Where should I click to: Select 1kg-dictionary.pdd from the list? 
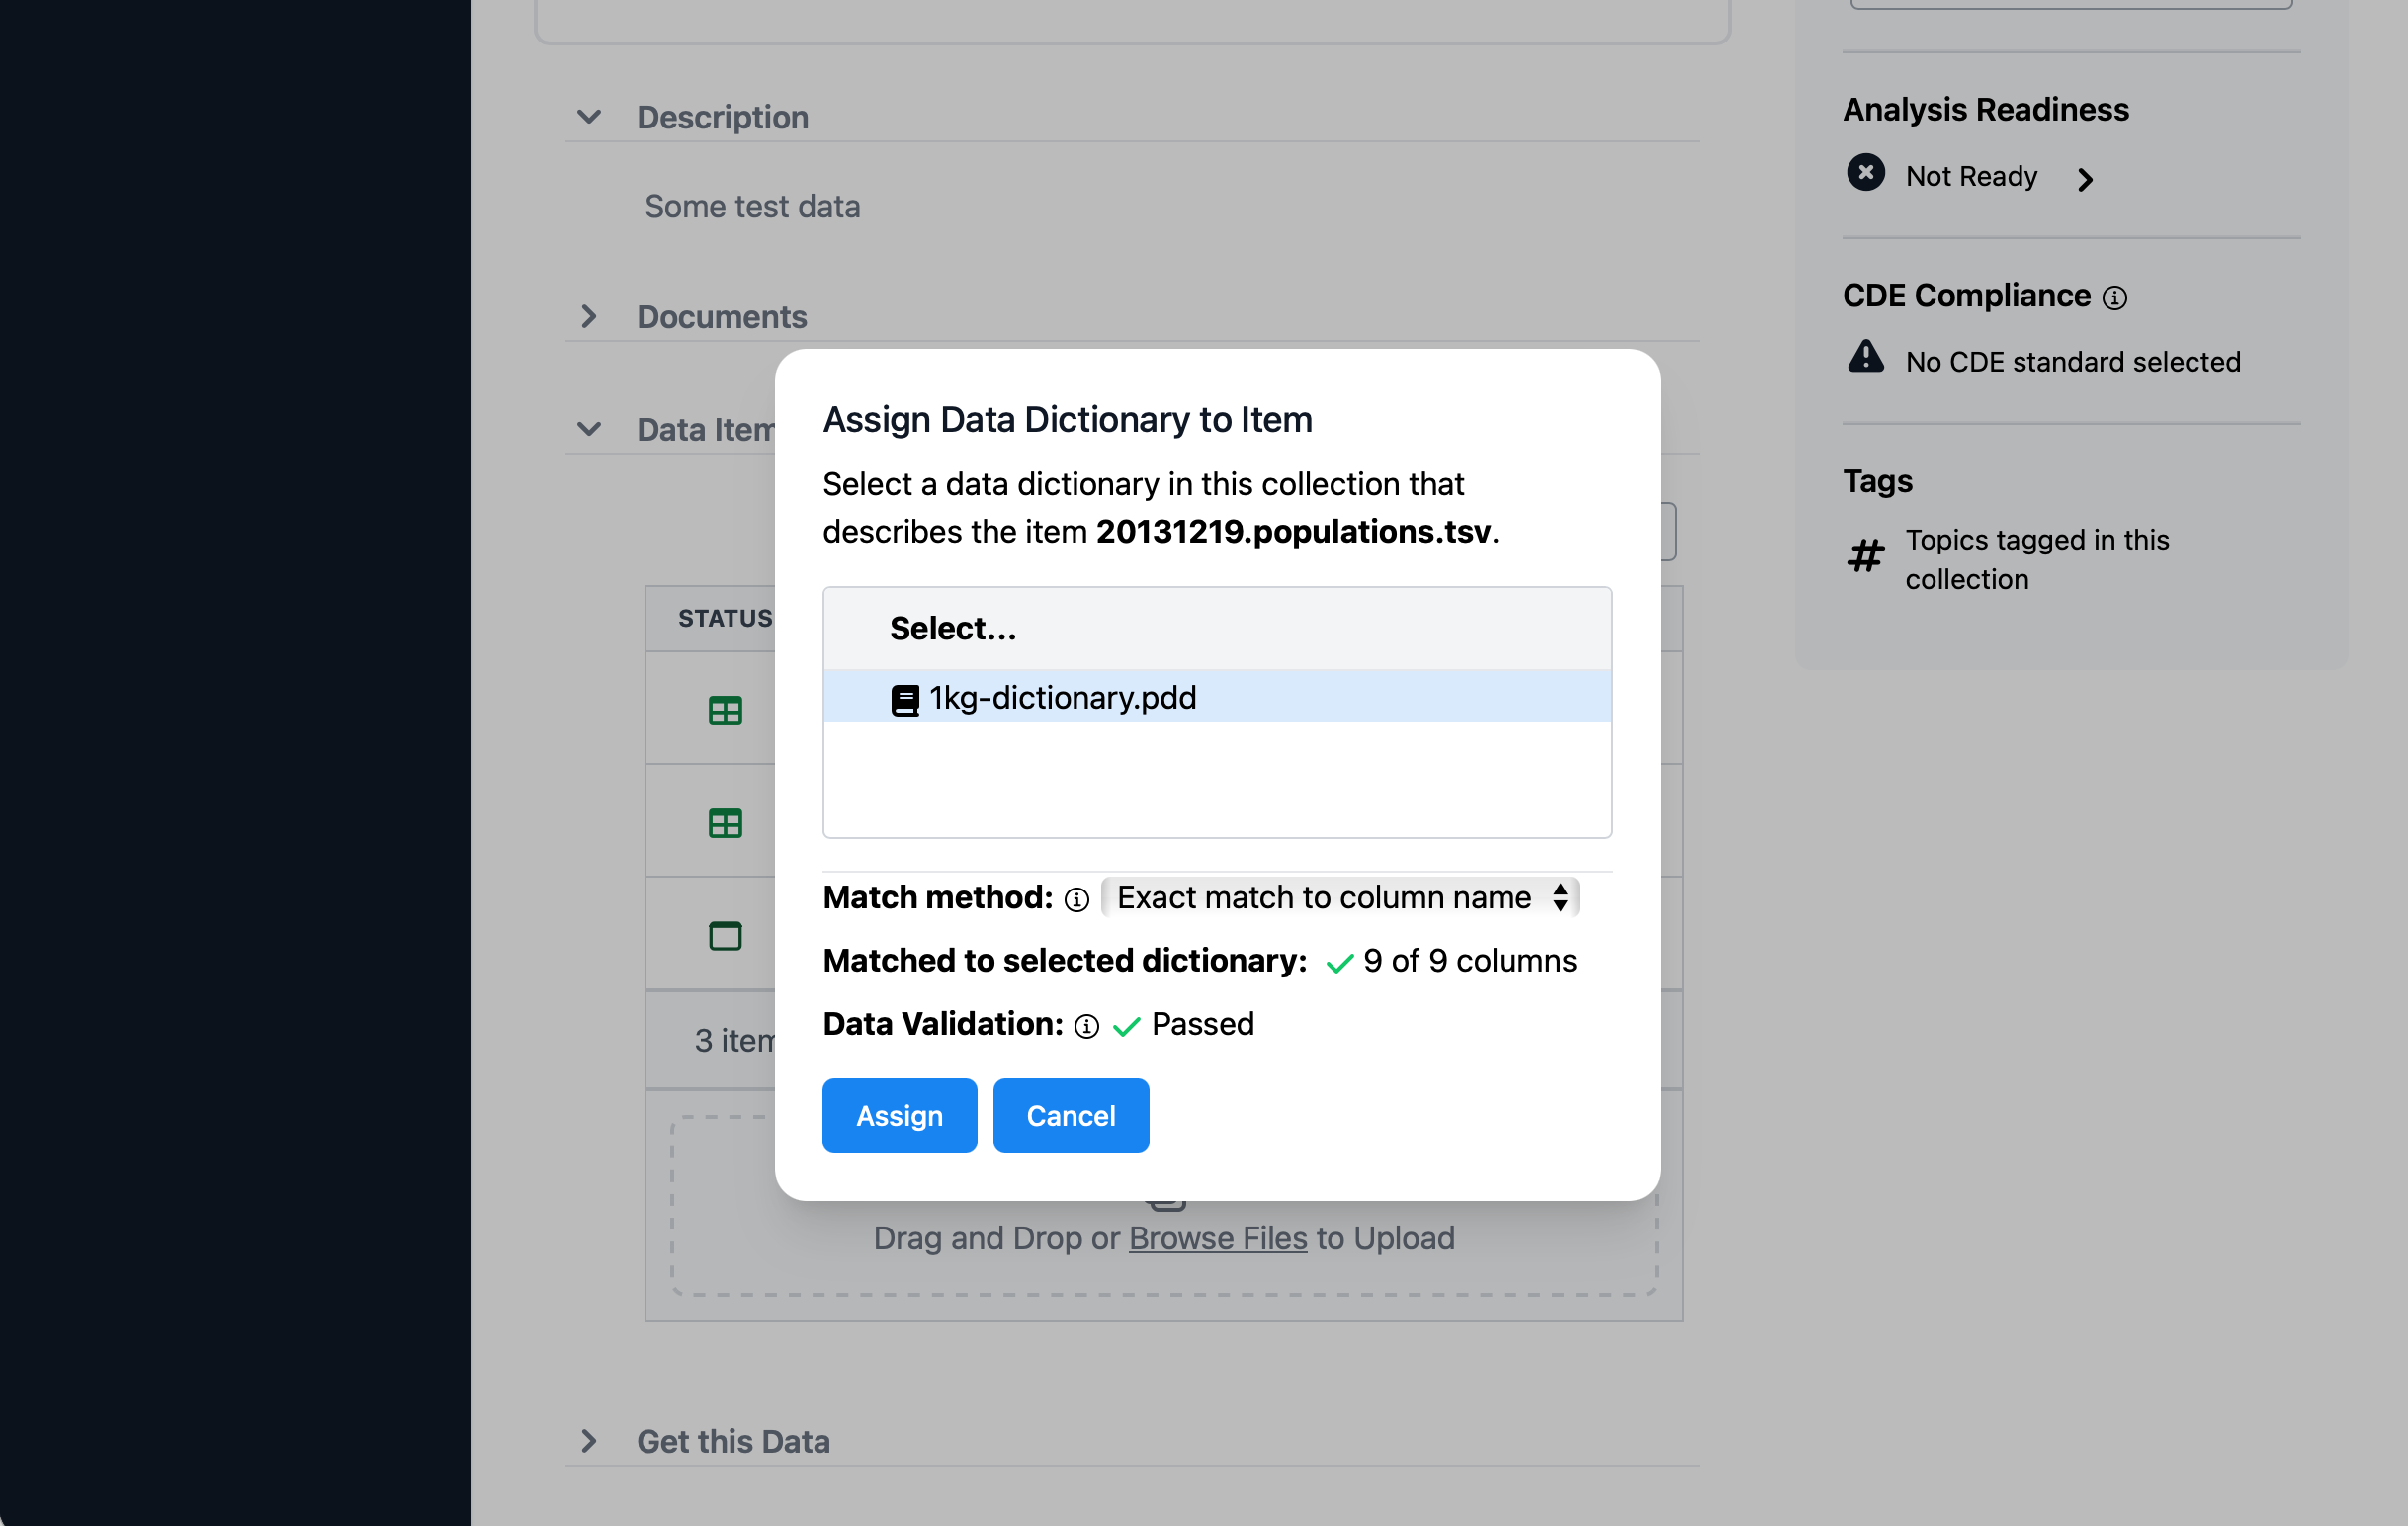[x=1061, y=697]
